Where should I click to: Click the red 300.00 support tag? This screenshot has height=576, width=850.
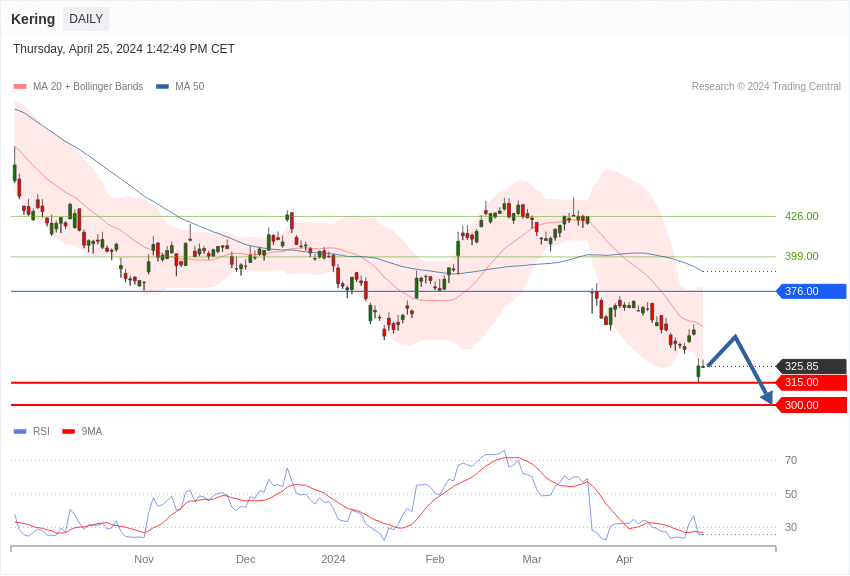pyautogui.click(x=811, y=405)
